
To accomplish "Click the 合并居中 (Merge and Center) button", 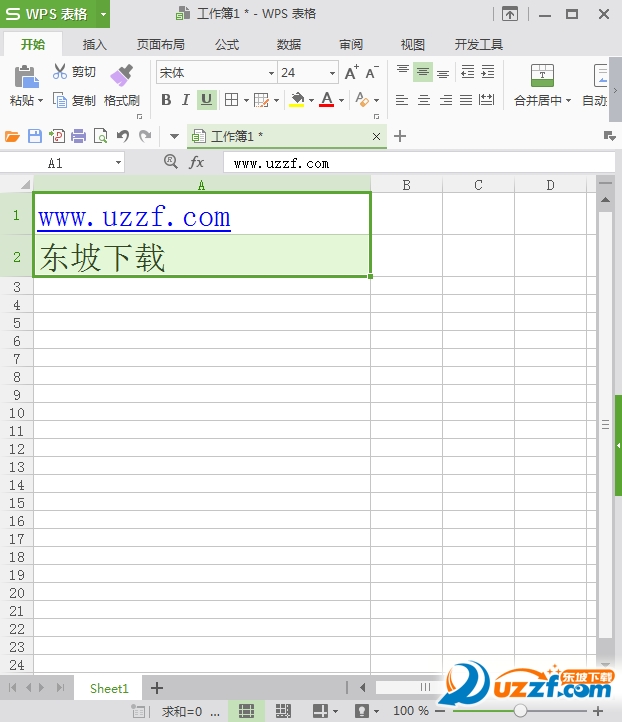I will point(542,86).
